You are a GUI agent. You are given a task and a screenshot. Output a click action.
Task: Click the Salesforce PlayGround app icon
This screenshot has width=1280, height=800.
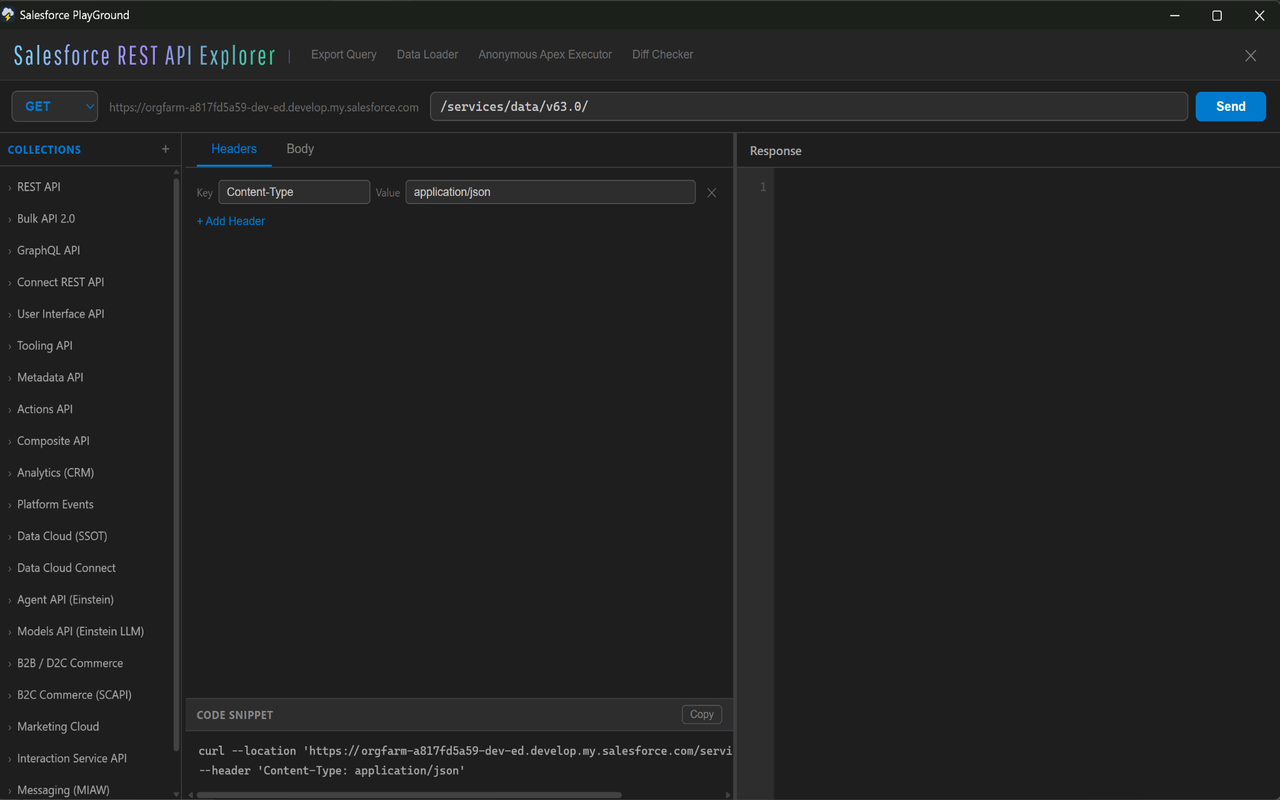pyautogui.click(x=8, y=15)
